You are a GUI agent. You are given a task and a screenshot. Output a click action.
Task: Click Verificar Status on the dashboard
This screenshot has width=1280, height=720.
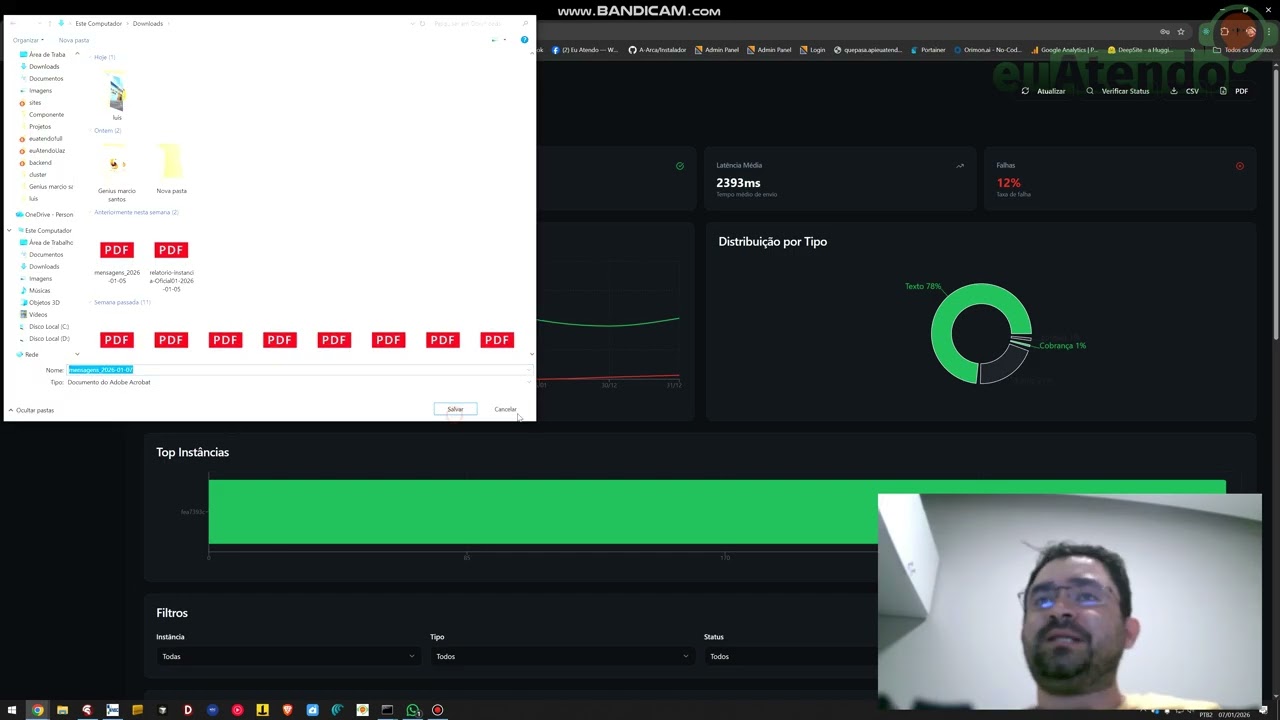point(1117,91)
